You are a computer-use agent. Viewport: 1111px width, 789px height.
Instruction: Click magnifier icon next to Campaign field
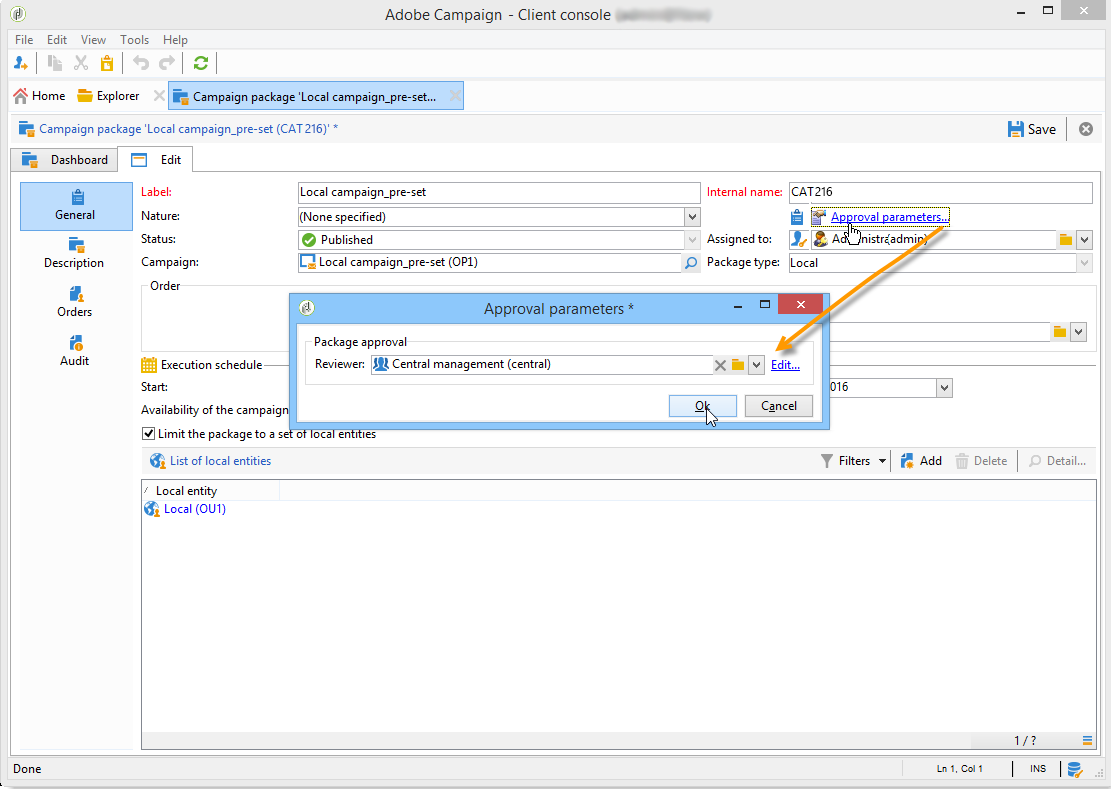pos(691,263)
